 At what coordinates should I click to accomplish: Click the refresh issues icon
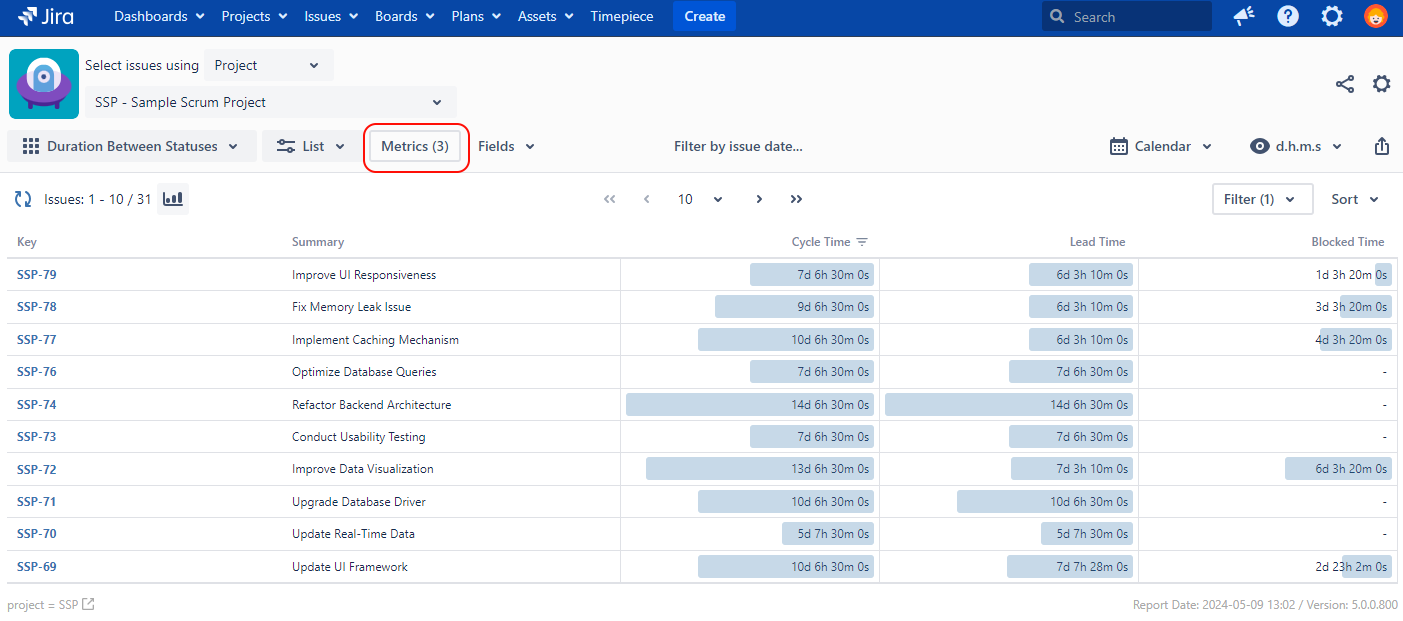[x=22, y=199]
